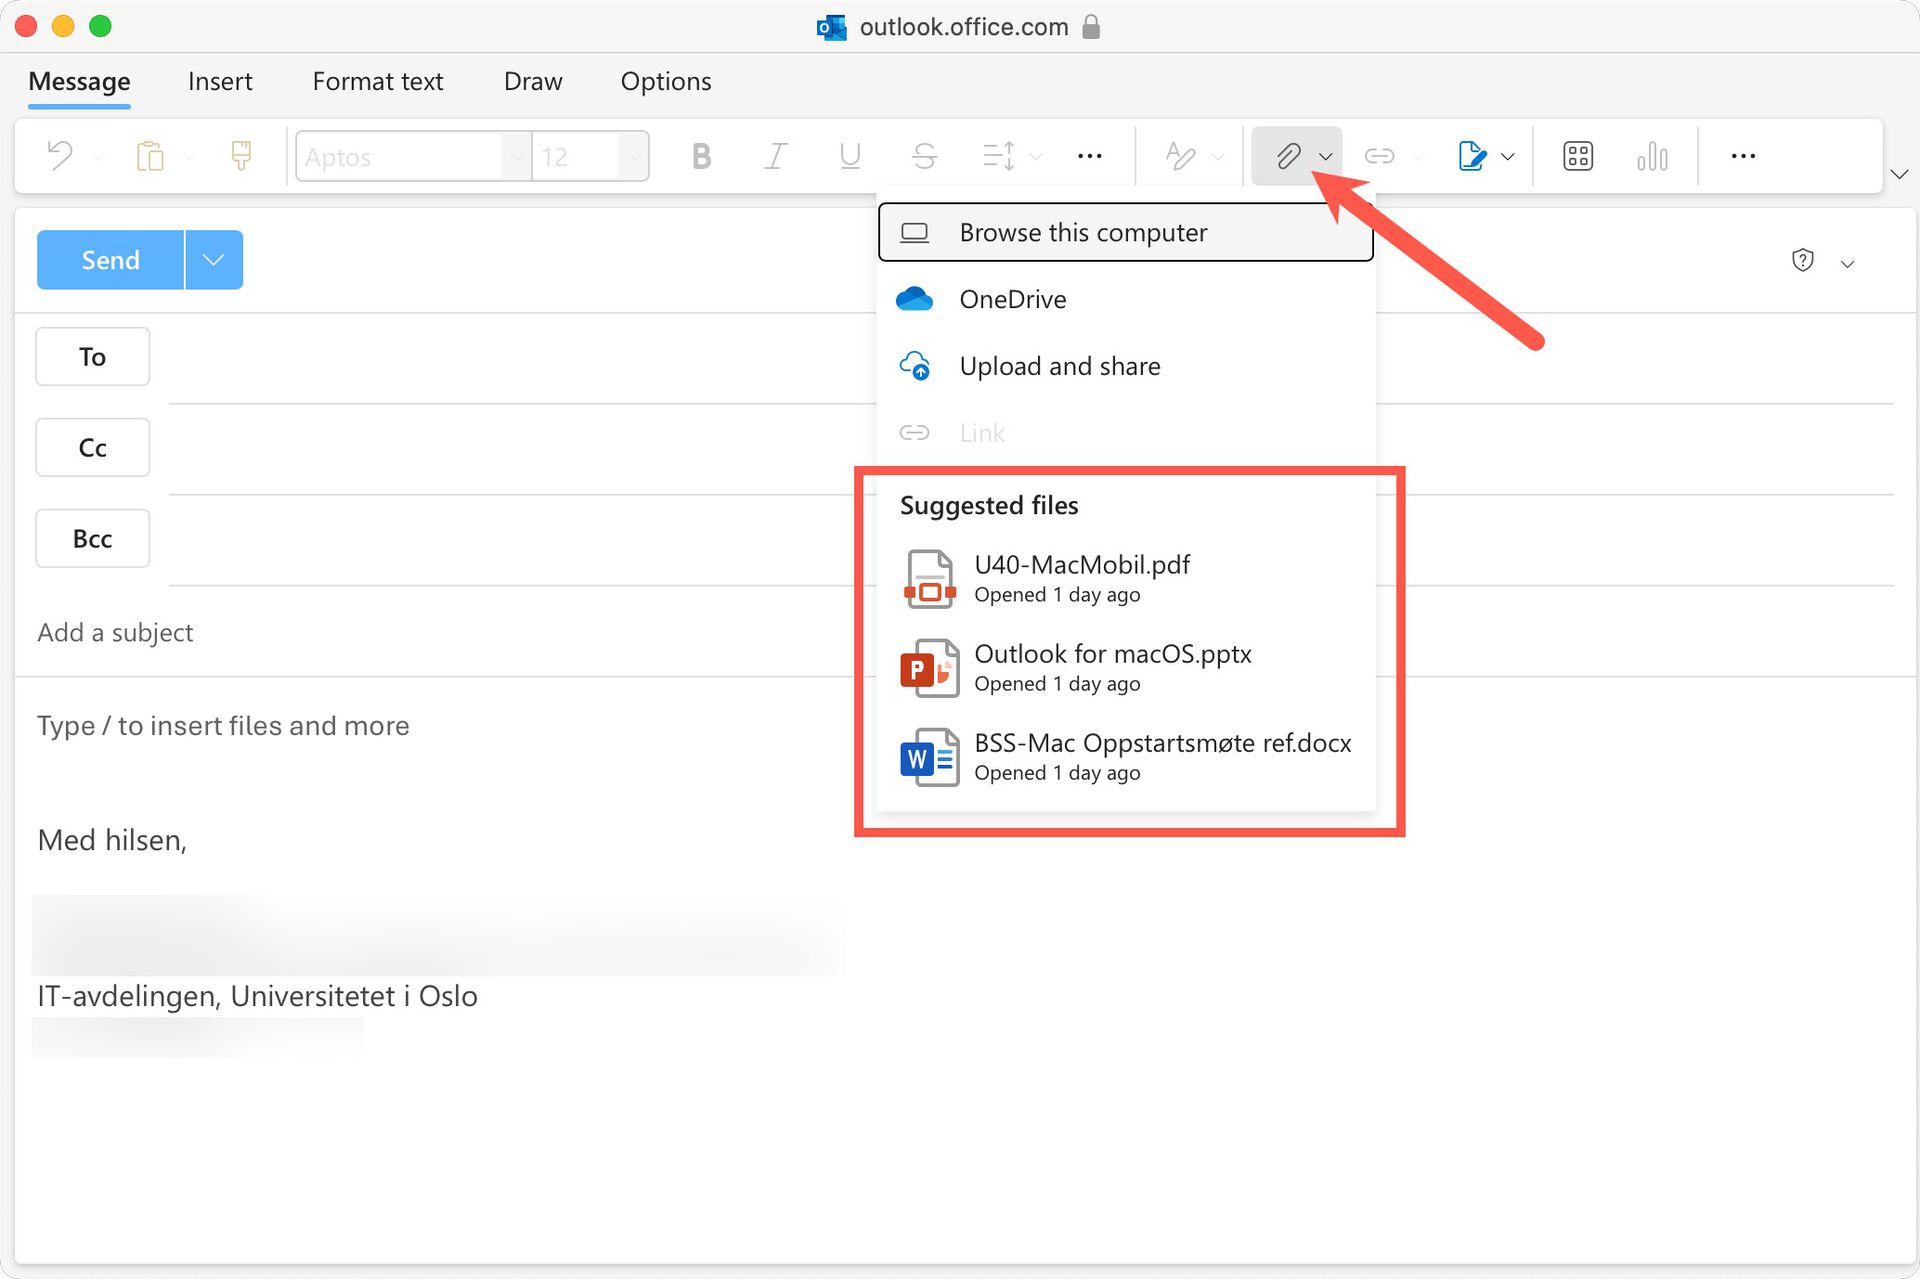Expand the Signature dropdown arrow
The width and height of the screenshot is (1920, 1279).
(x=1508, y=157)
